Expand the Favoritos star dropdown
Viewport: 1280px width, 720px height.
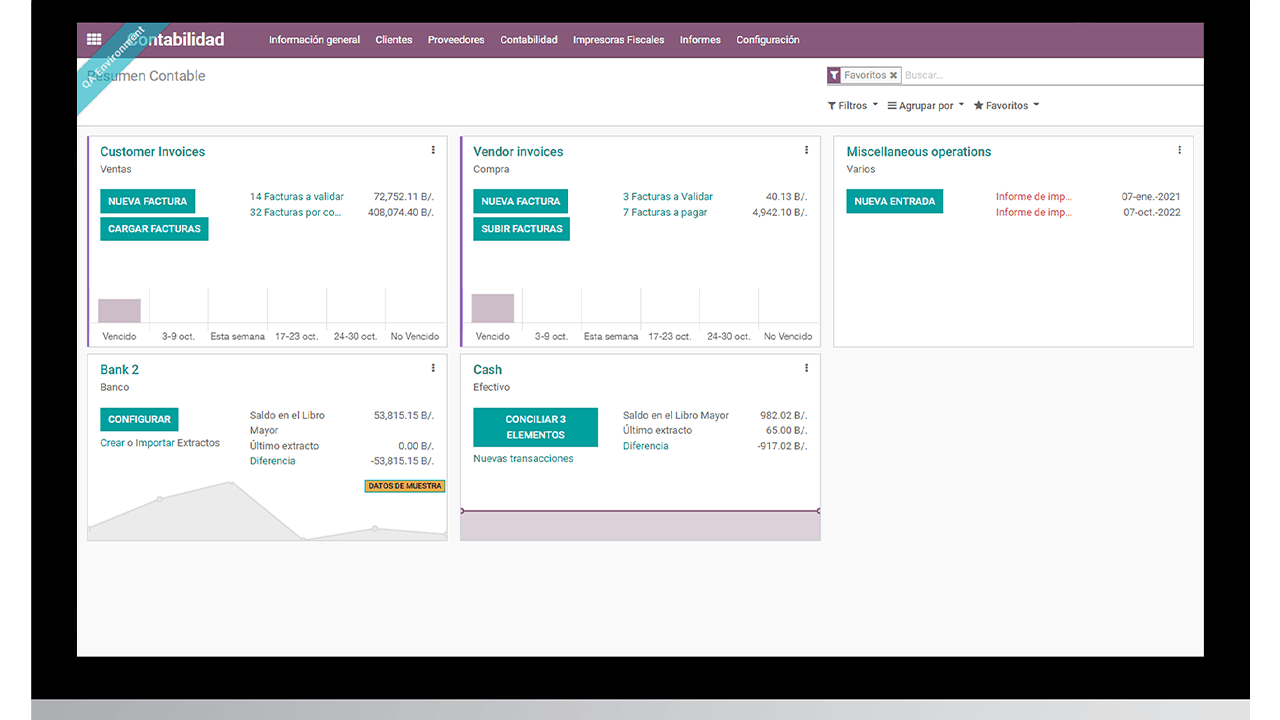click(x=1006, y=105)
